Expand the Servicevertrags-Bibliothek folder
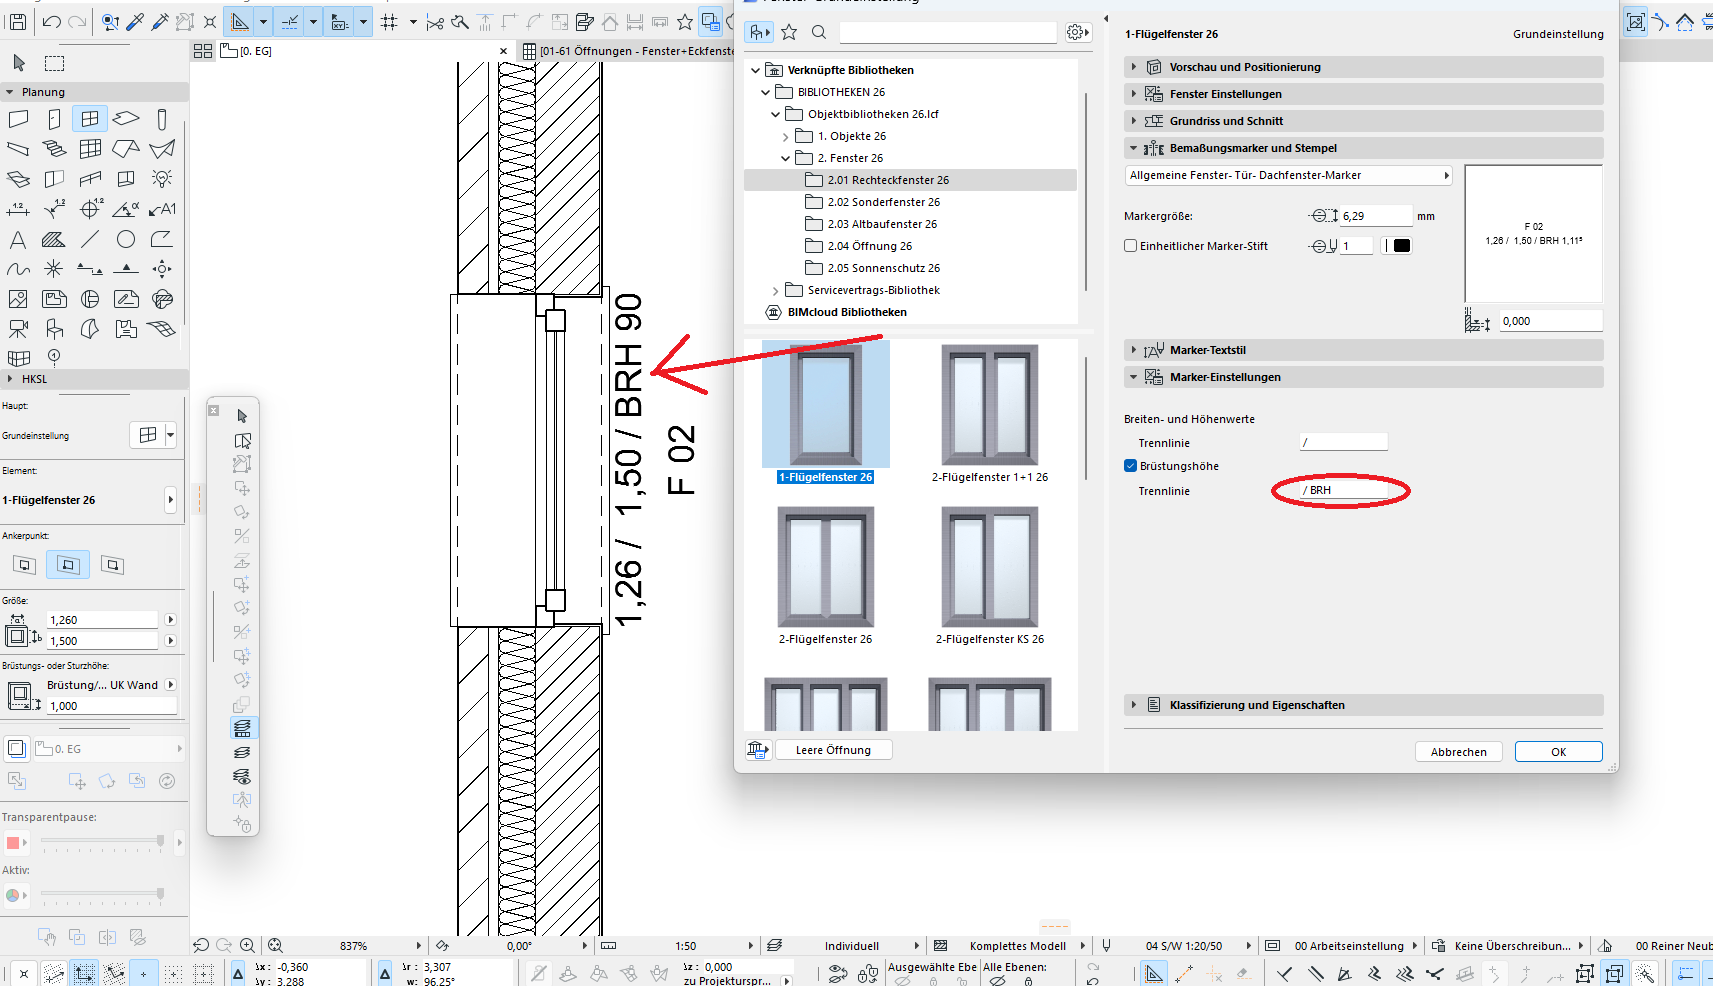 (775, 290)
